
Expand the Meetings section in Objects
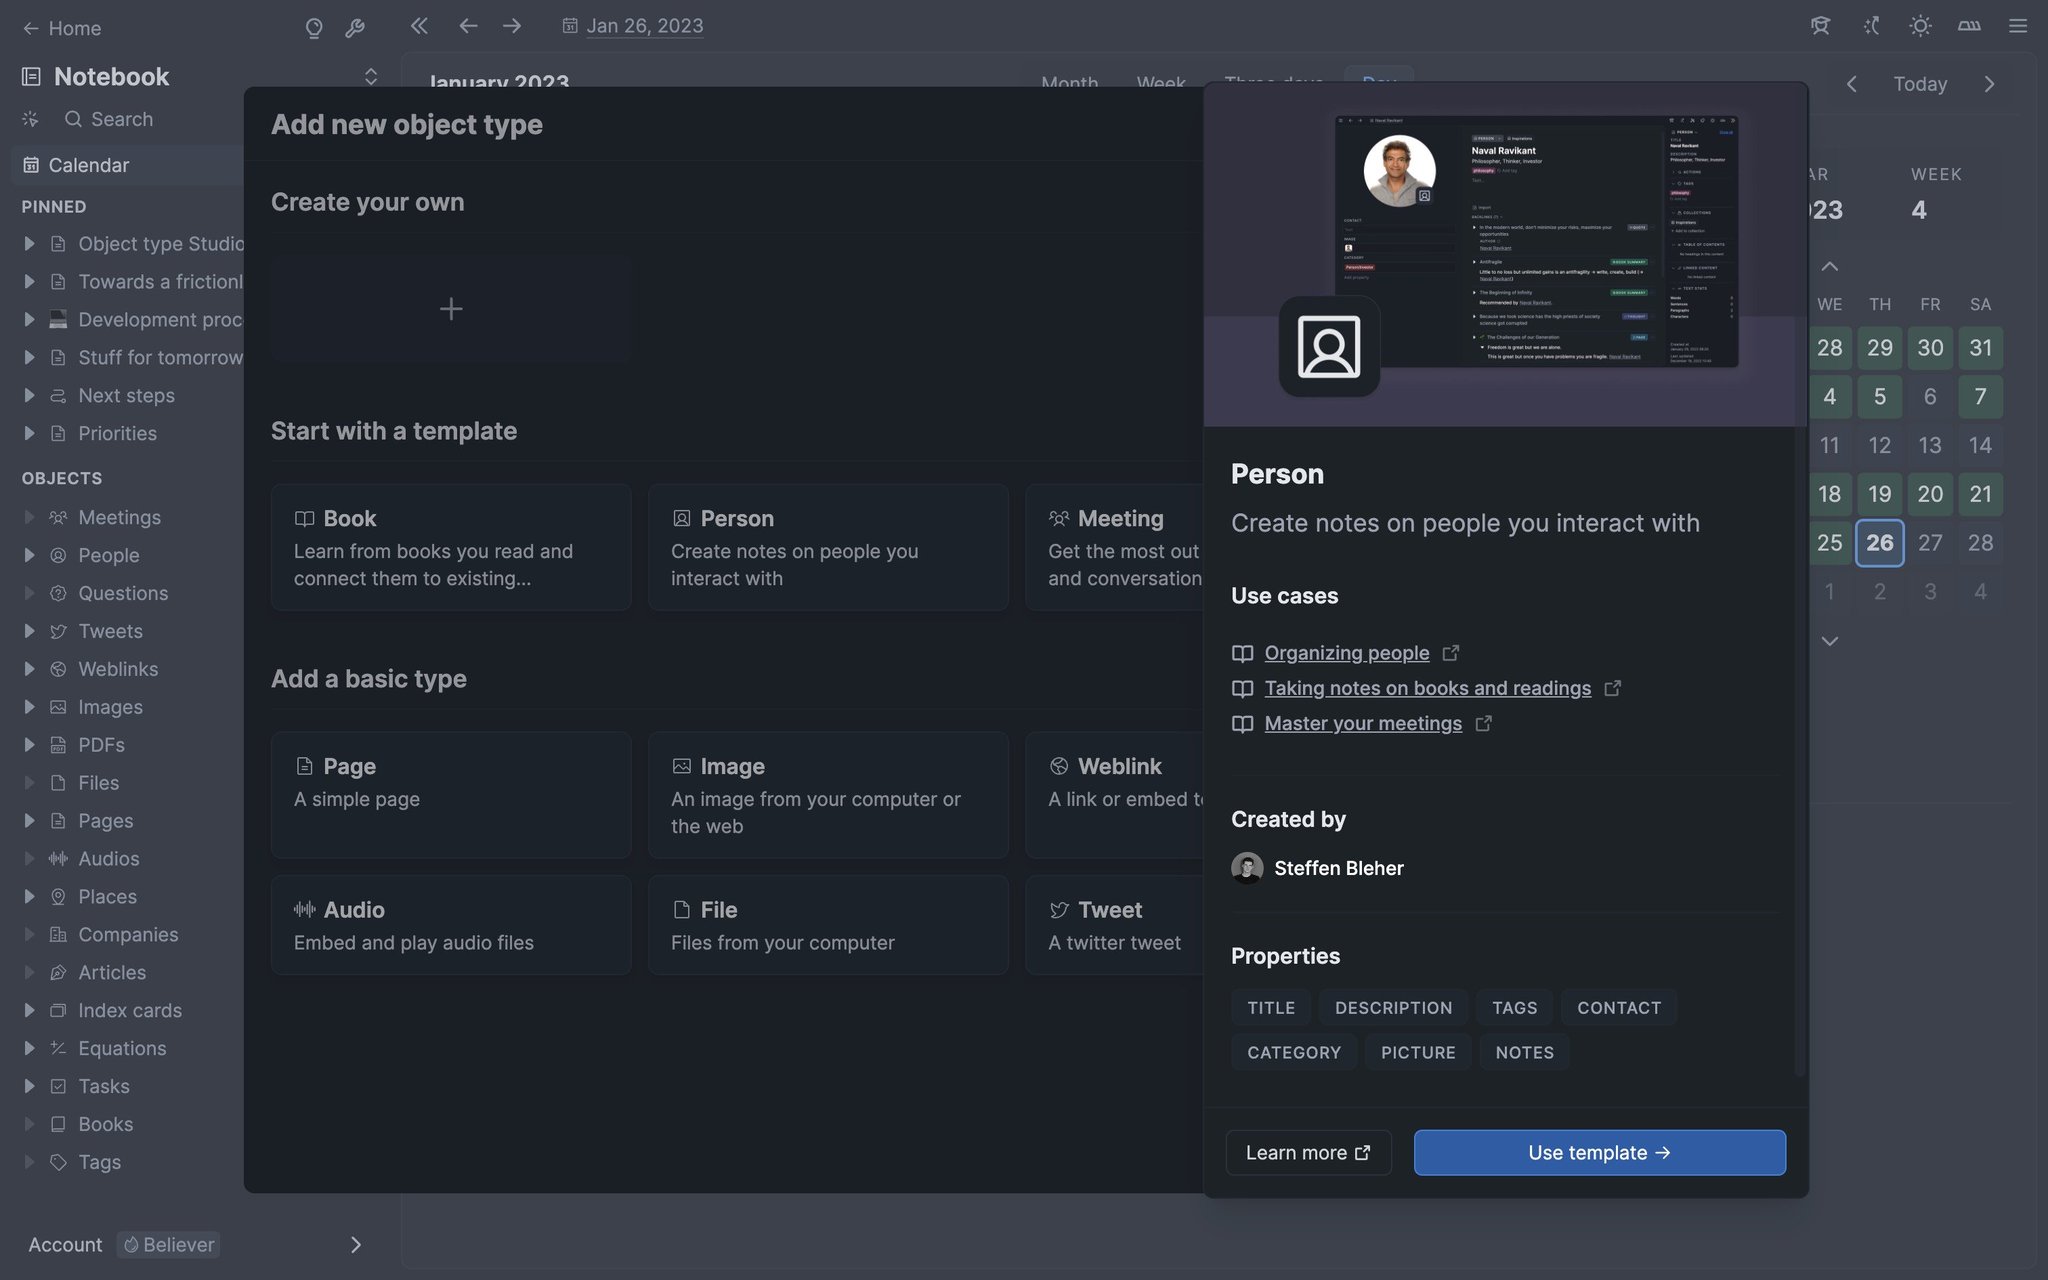click(27, 517)
